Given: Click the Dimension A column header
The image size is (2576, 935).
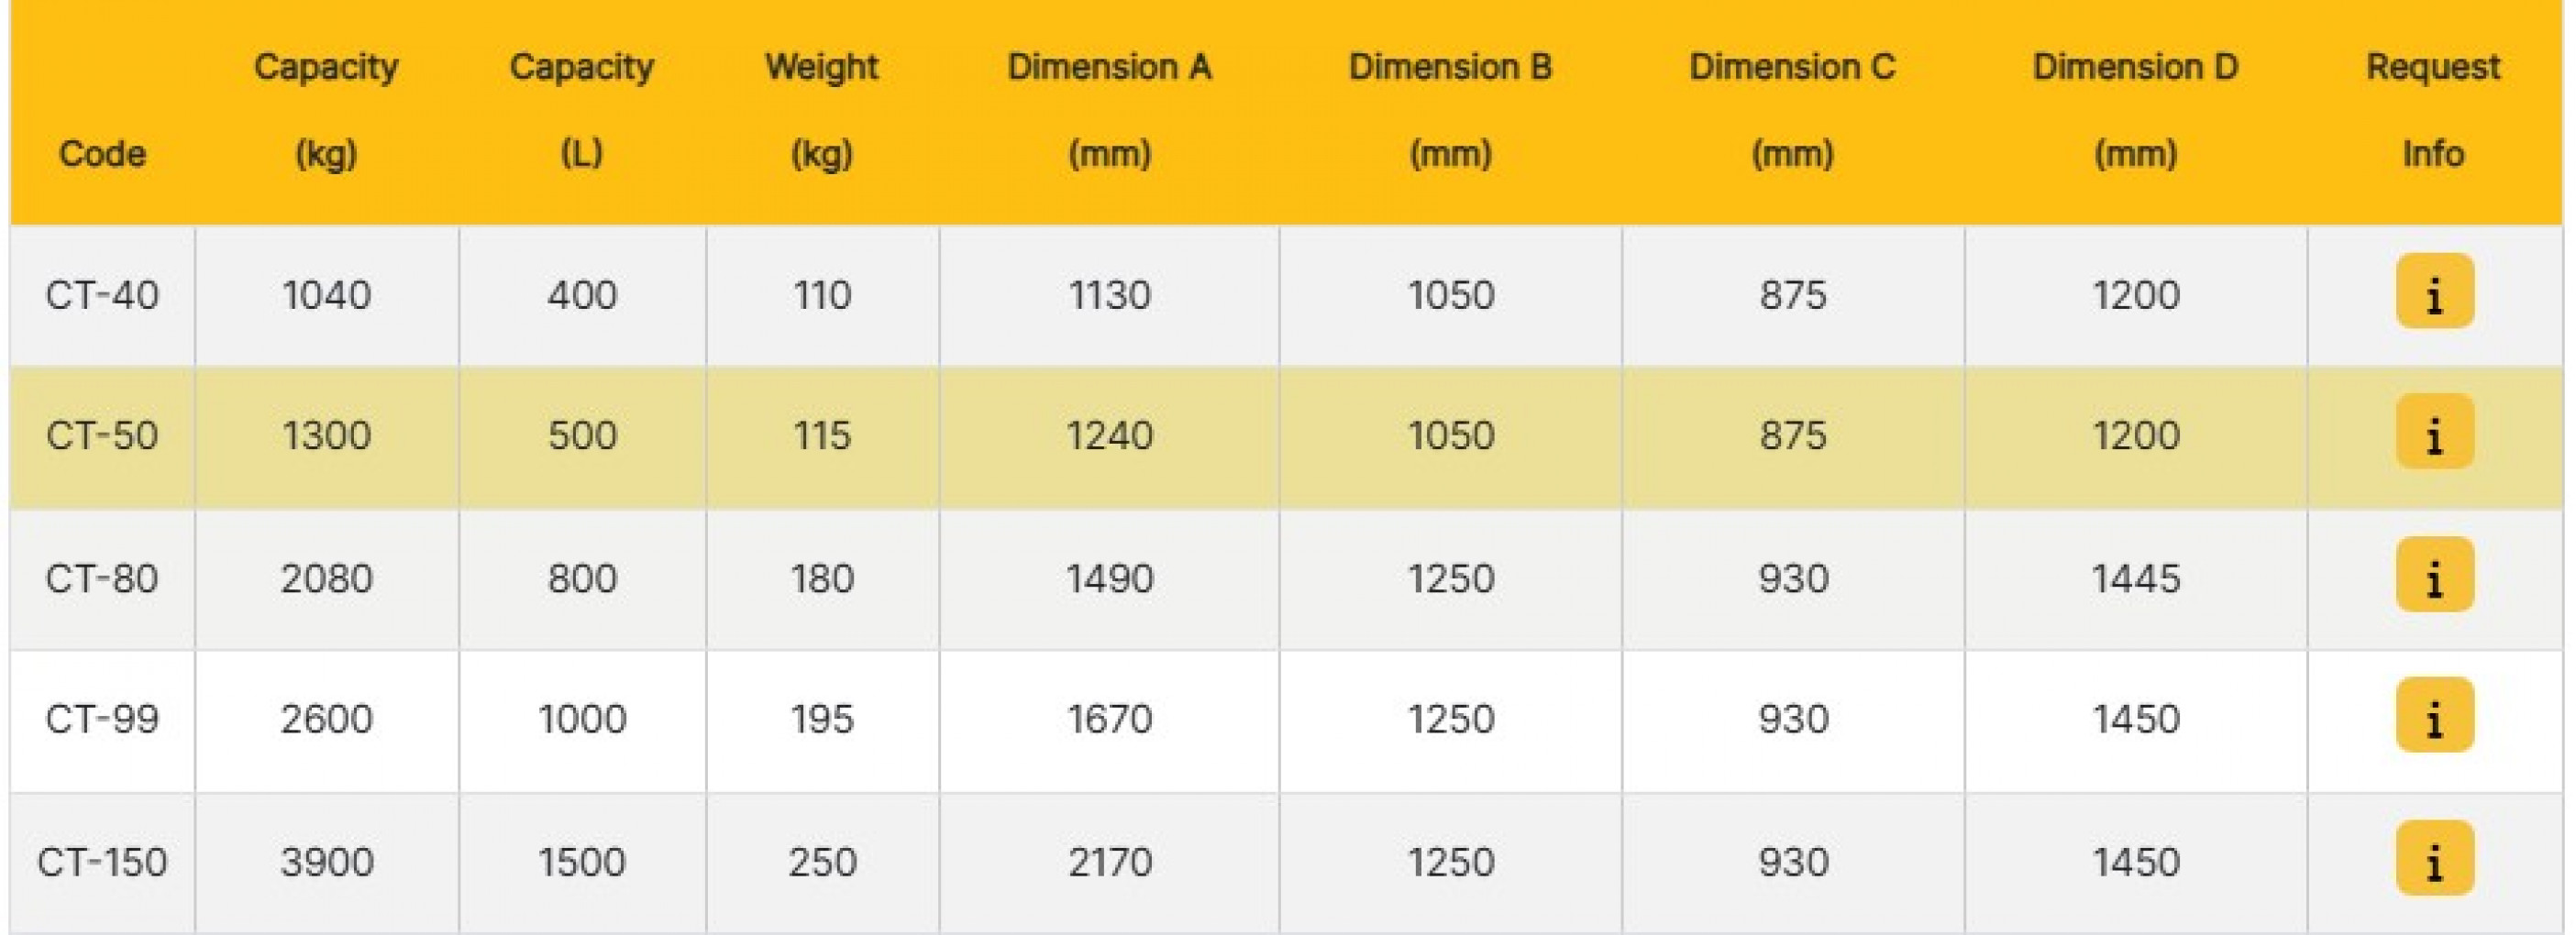Looking at the screenshot, I should pos(1109,110).
